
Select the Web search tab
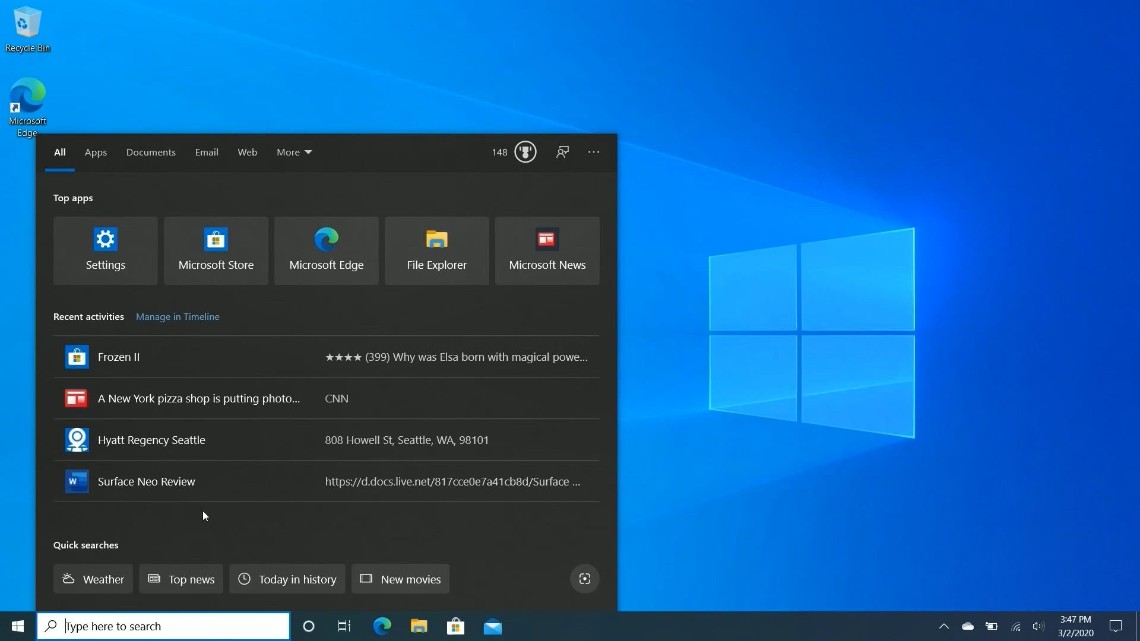click(x=247, y=152)
